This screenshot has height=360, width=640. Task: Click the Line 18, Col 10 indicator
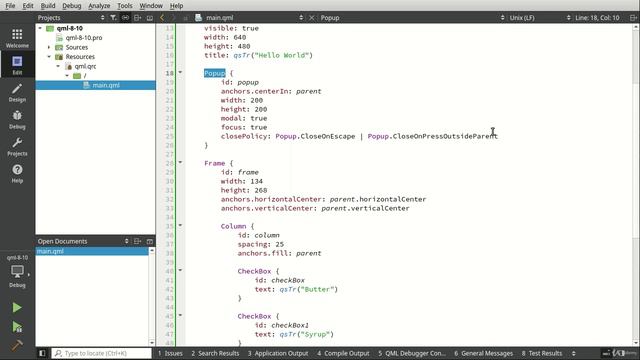[597, 18]
